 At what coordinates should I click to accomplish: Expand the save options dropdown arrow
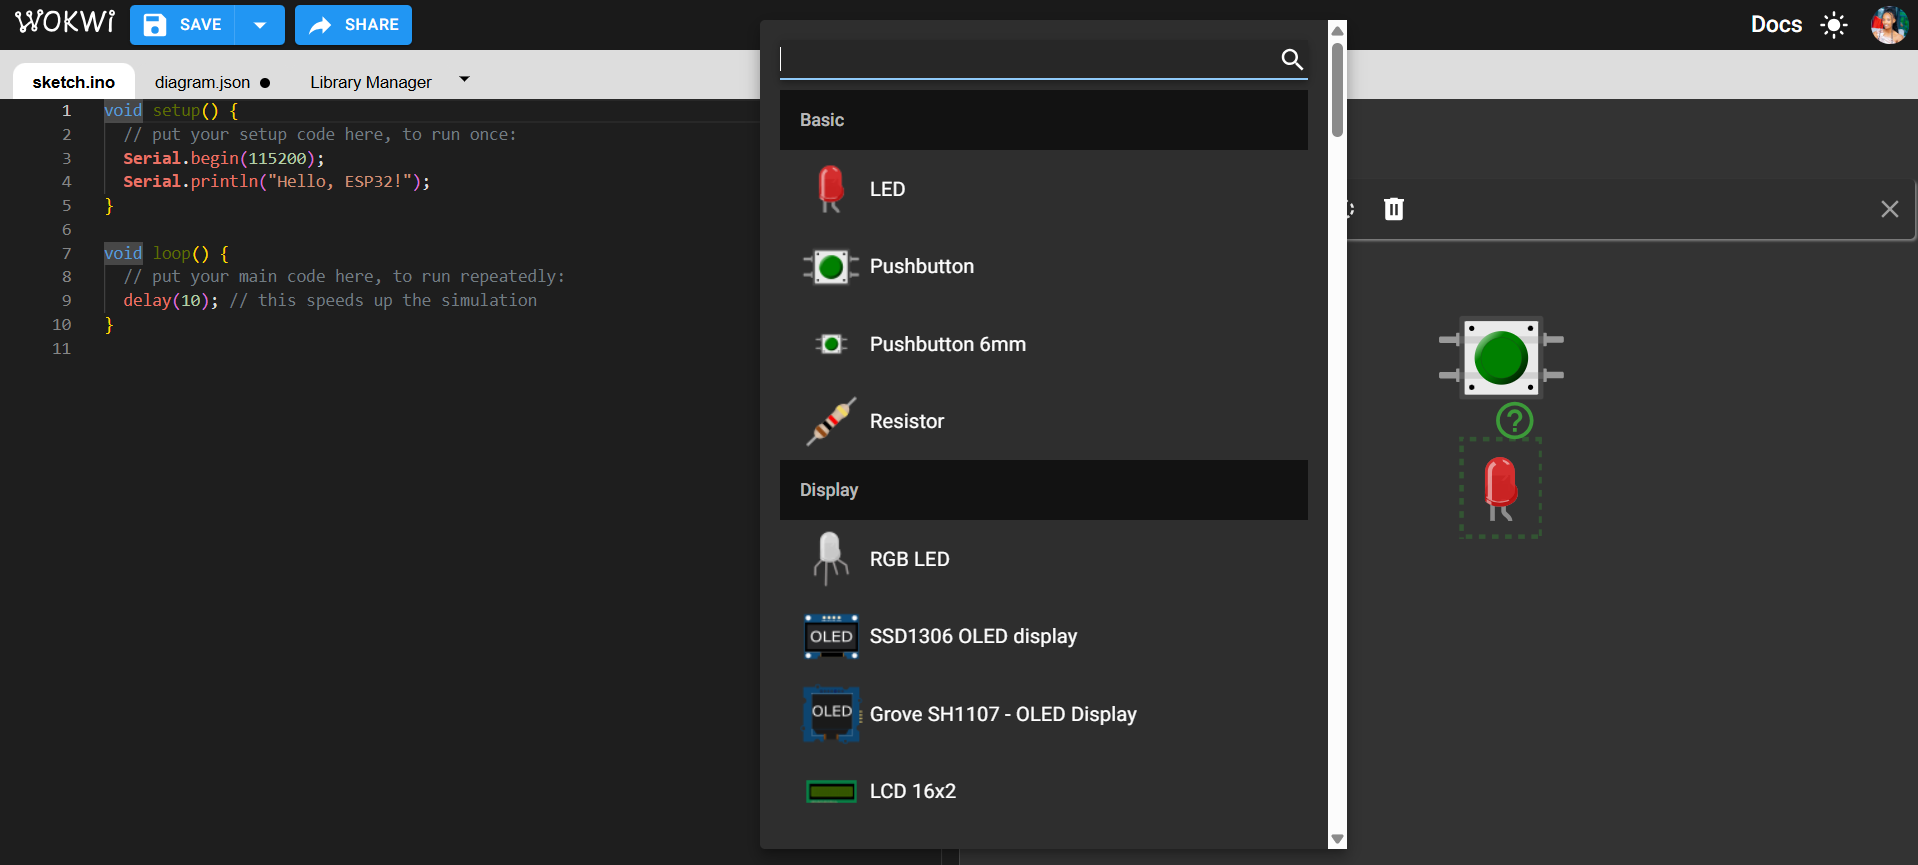pyautogui.click(x=260, y=25)
